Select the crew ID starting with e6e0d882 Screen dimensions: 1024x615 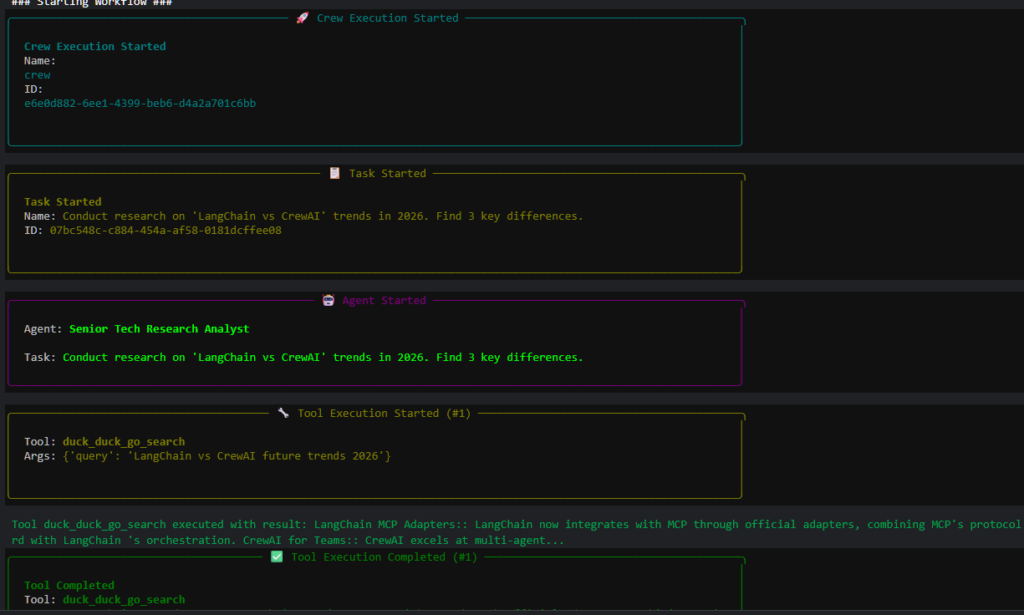pos(140,103)
